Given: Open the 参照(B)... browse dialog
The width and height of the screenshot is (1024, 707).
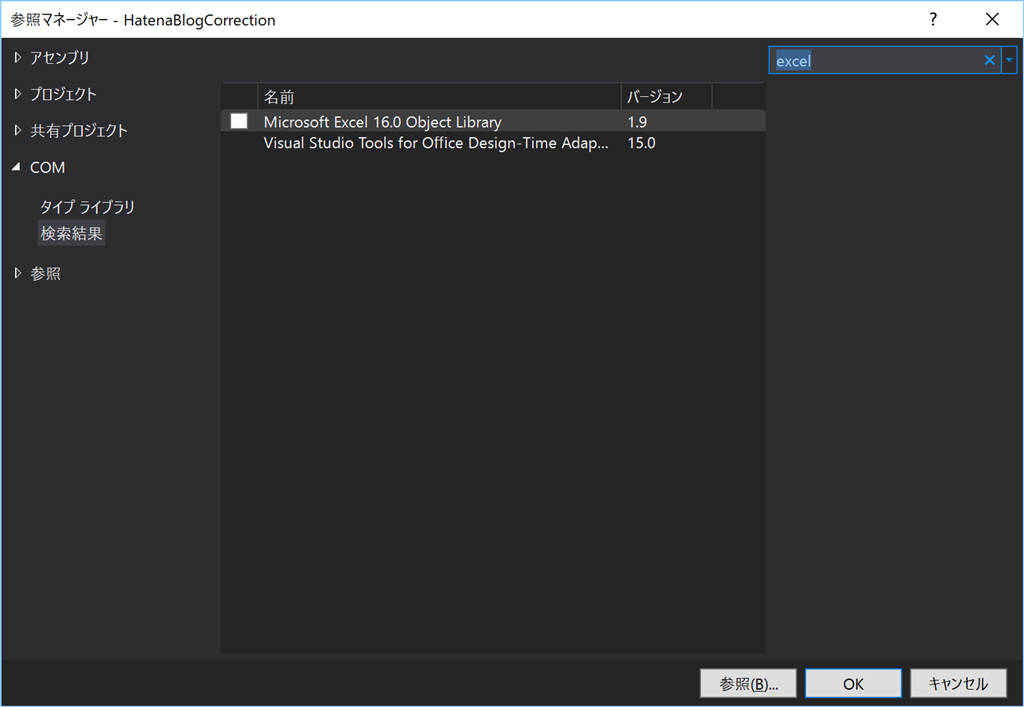Looking at the screenshot, I should click(x=747, y=683).
